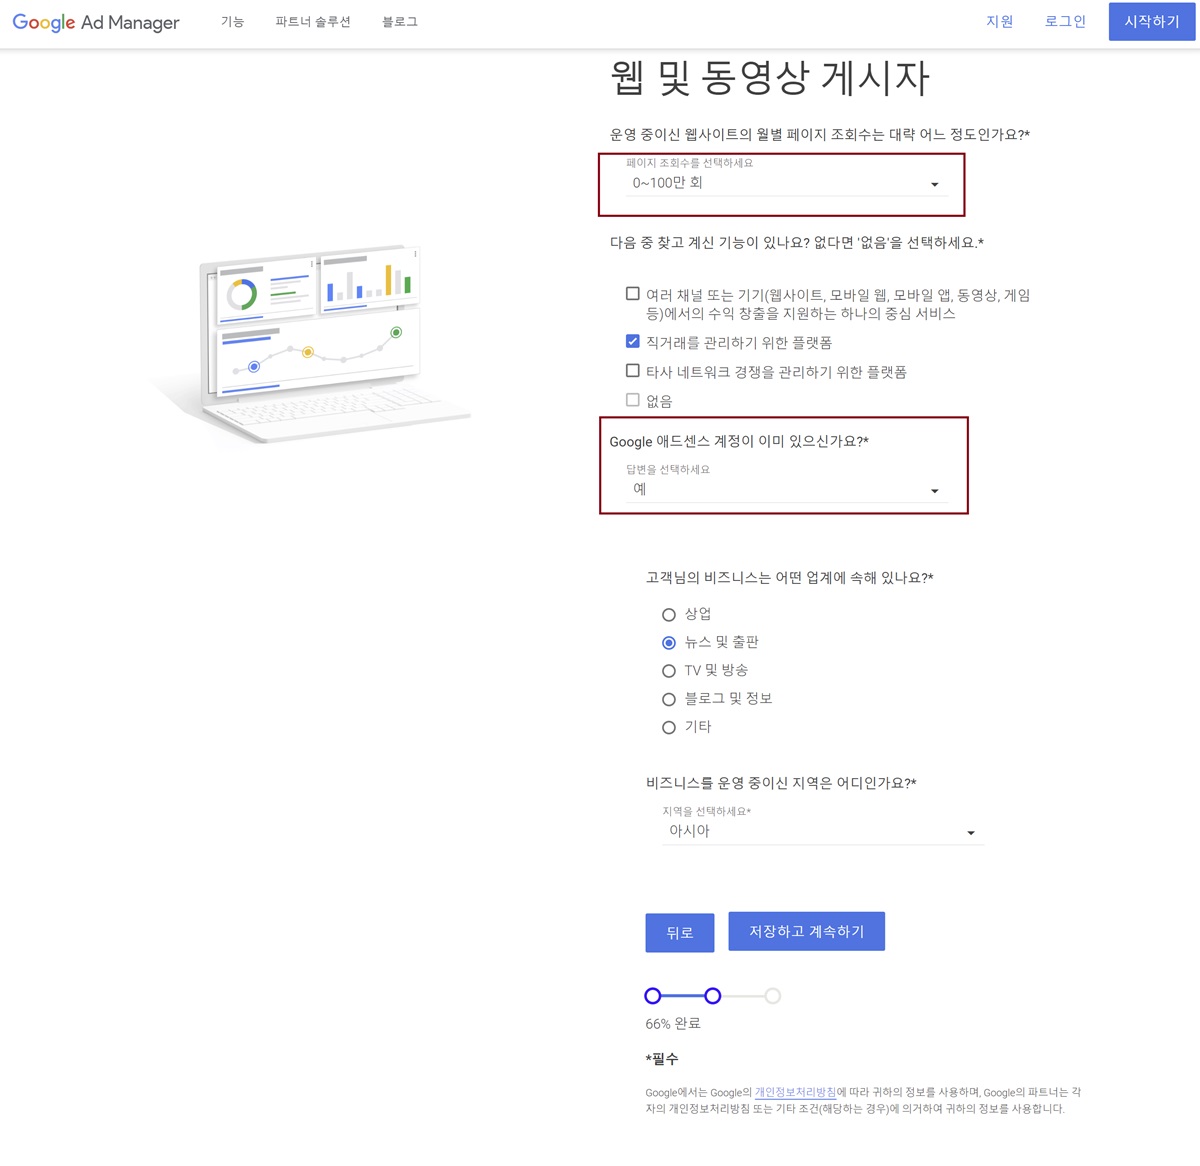Click the 월별 페이지 조회수 question text
The height and width of the screenshot is (1166, 1200).
[x=820, y=134]
